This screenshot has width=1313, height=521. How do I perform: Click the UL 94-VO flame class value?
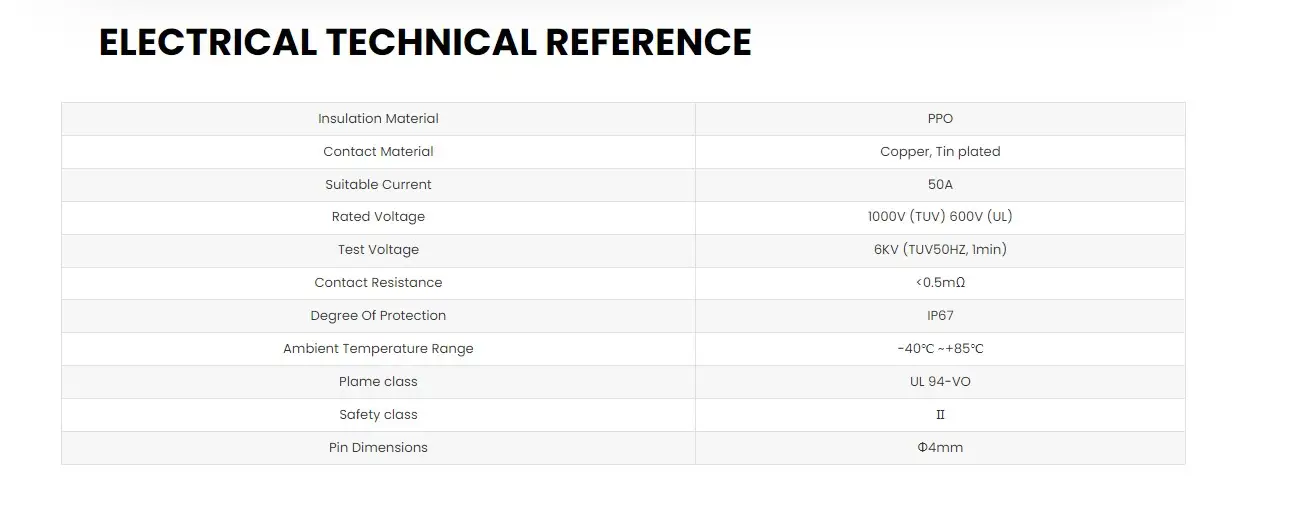[940, 382]
